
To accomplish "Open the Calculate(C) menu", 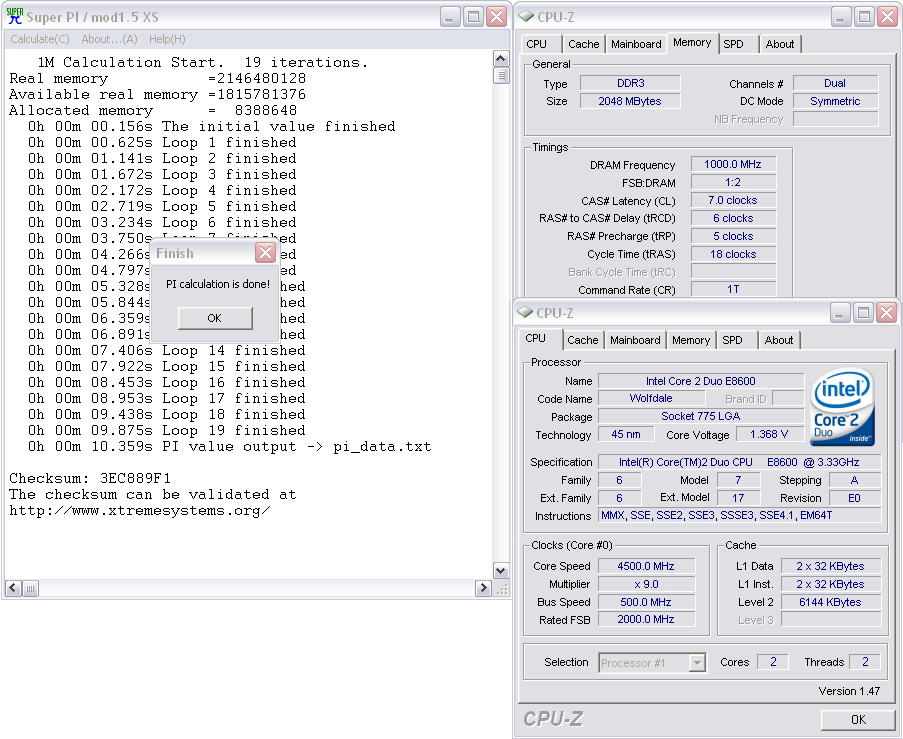I will (x=40, y=39).
